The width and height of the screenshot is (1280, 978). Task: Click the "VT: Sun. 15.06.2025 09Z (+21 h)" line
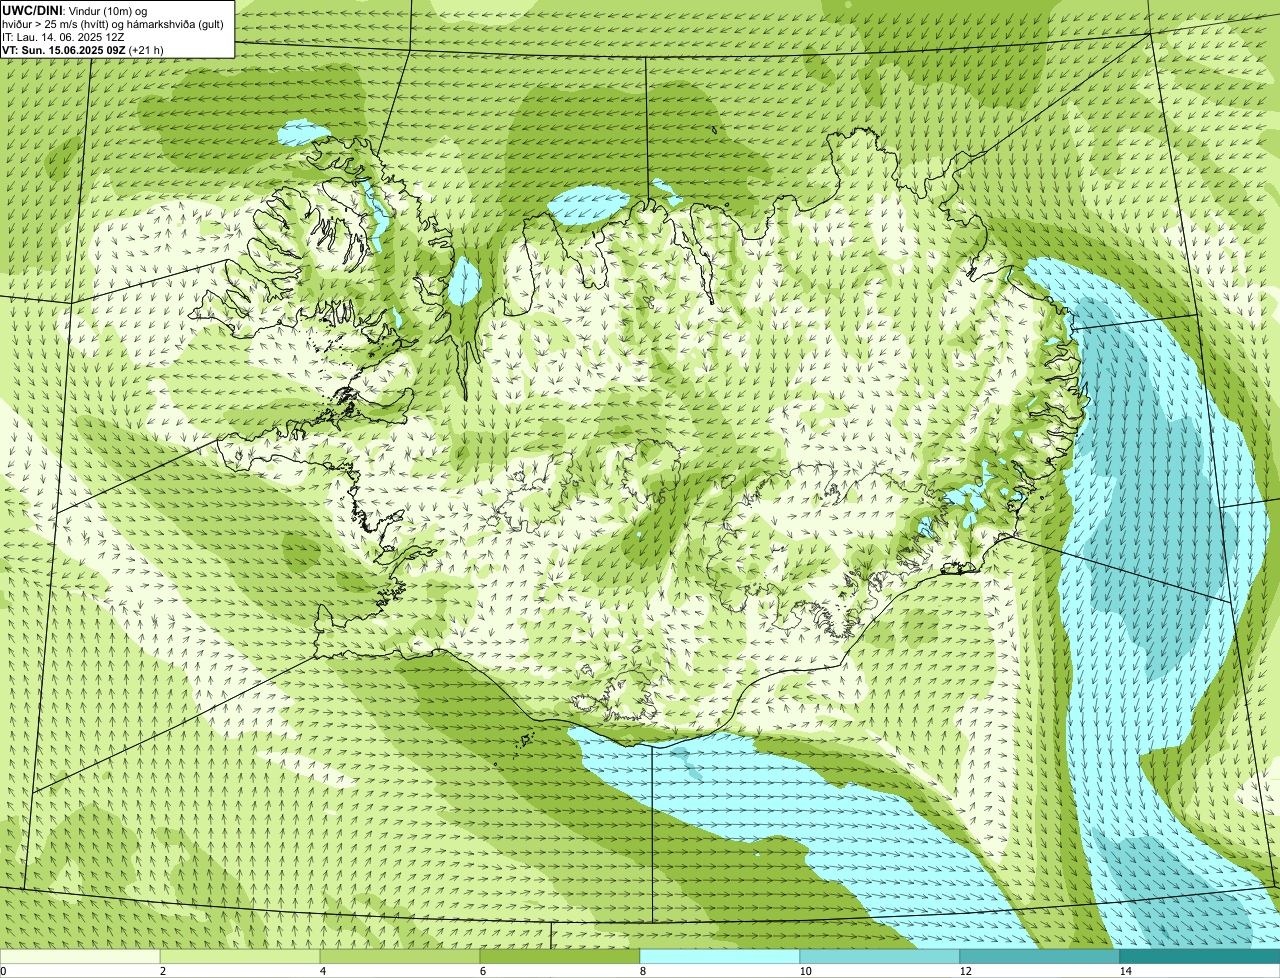(x=83, y=49)
